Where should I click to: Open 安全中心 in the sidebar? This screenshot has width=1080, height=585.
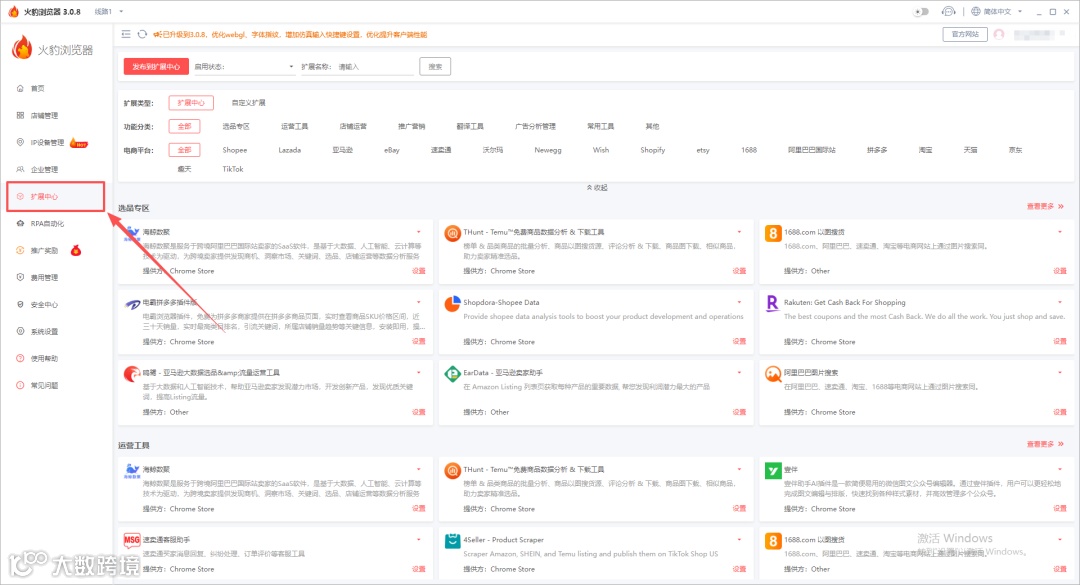tap(44, 304)
